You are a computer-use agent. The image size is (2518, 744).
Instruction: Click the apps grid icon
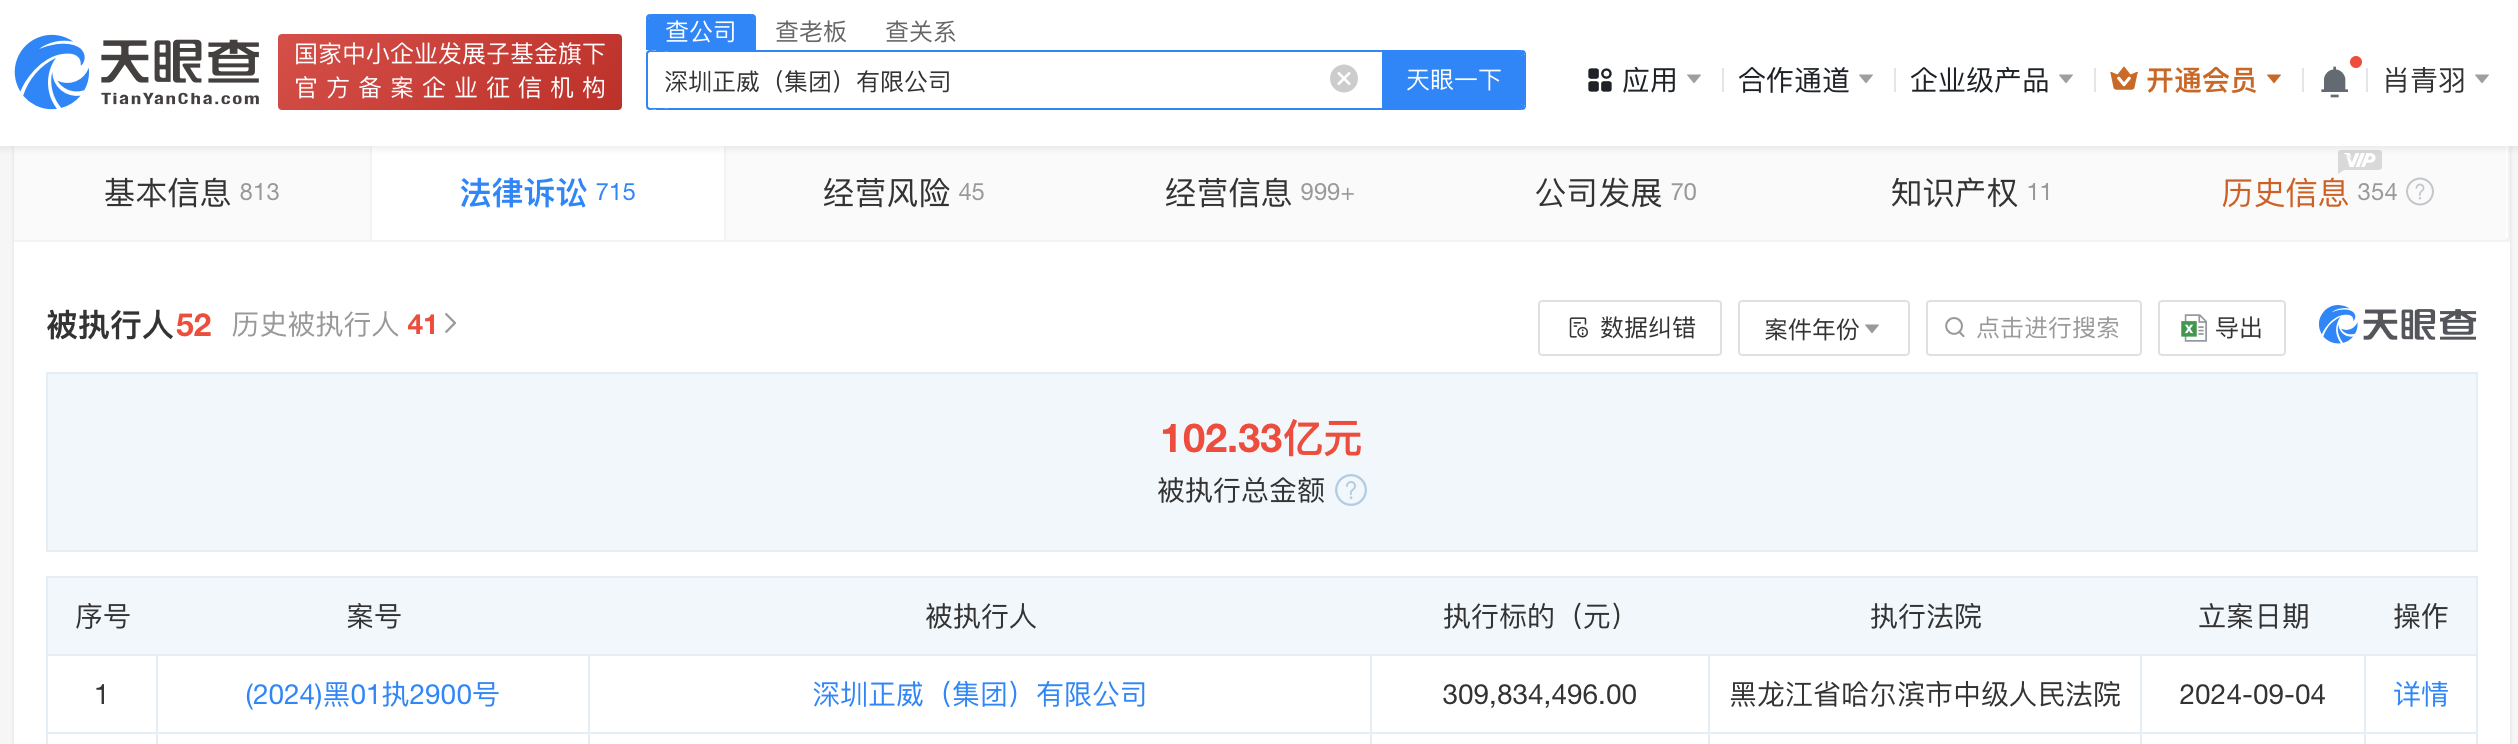click(x=1600, y=80)
